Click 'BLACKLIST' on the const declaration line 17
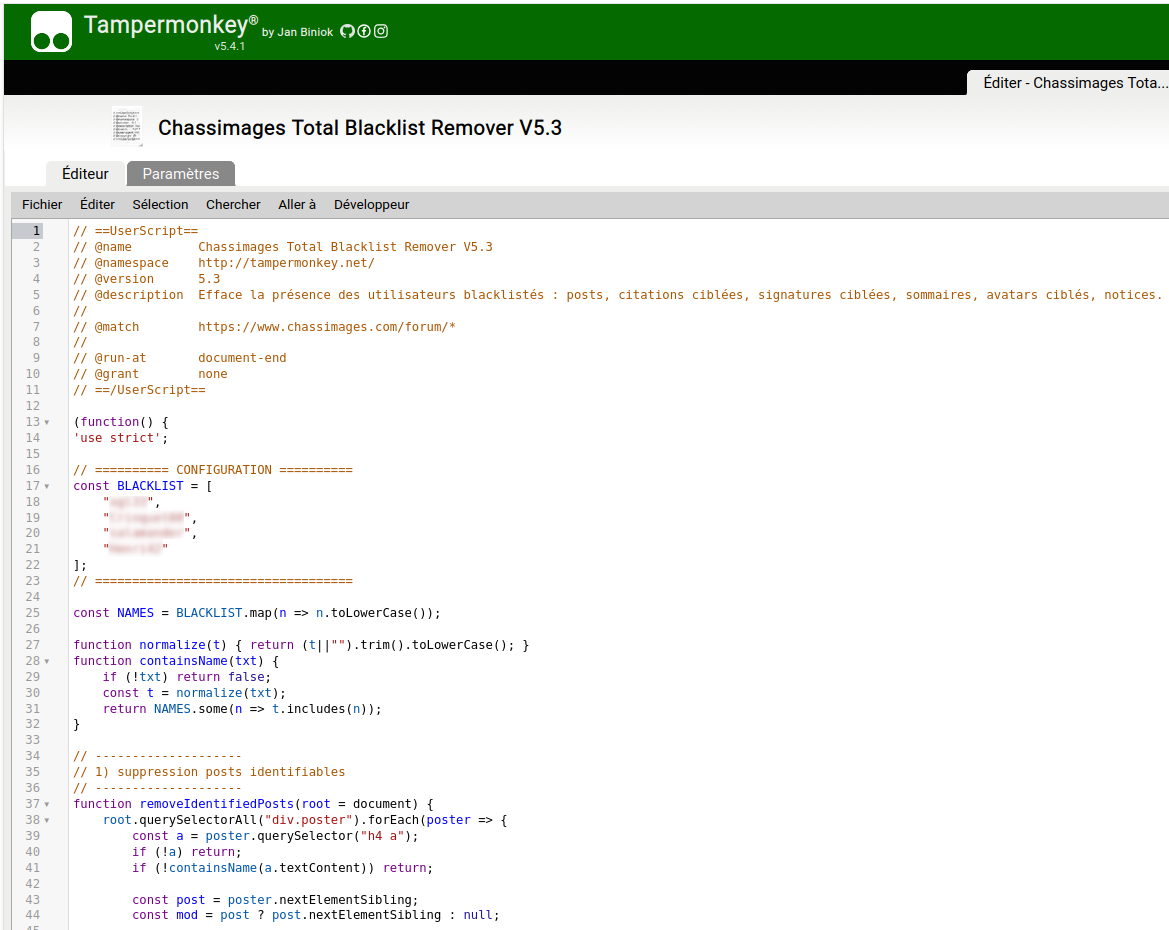The image size is (1169, 930). coord(150,486)
